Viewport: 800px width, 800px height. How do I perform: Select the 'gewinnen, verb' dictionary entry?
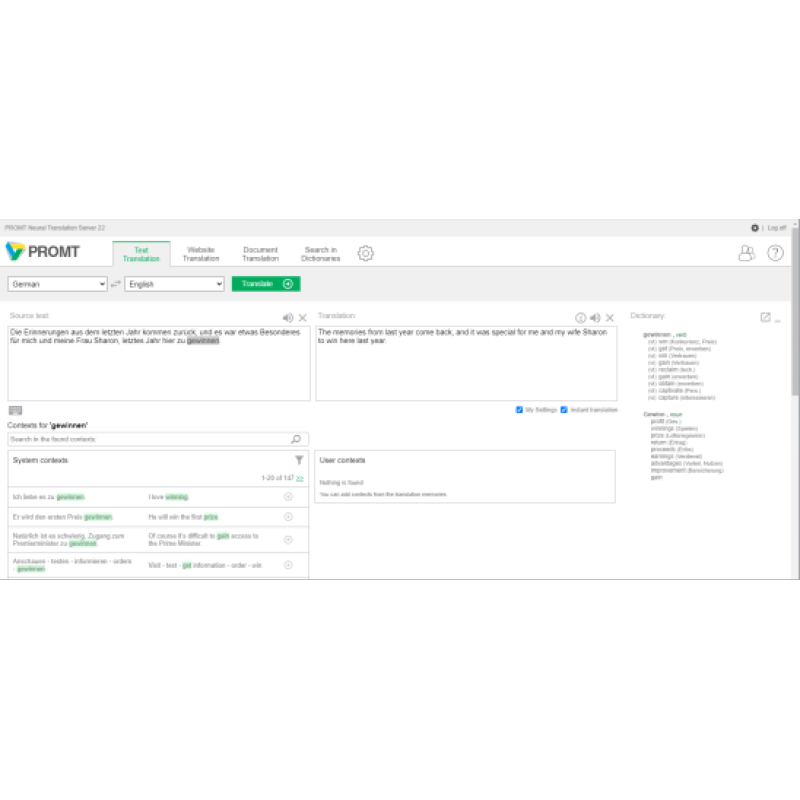(x=665, y=335)
